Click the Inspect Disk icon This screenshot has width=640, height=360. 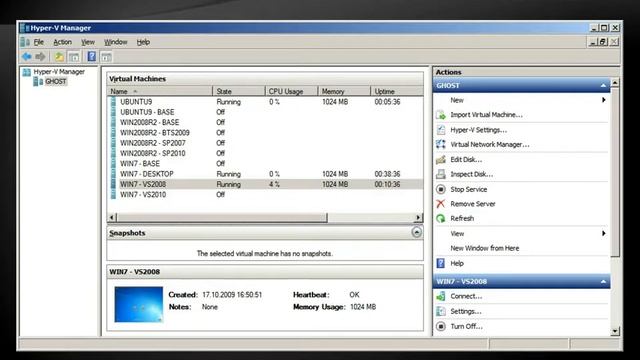tap(441, 174)
